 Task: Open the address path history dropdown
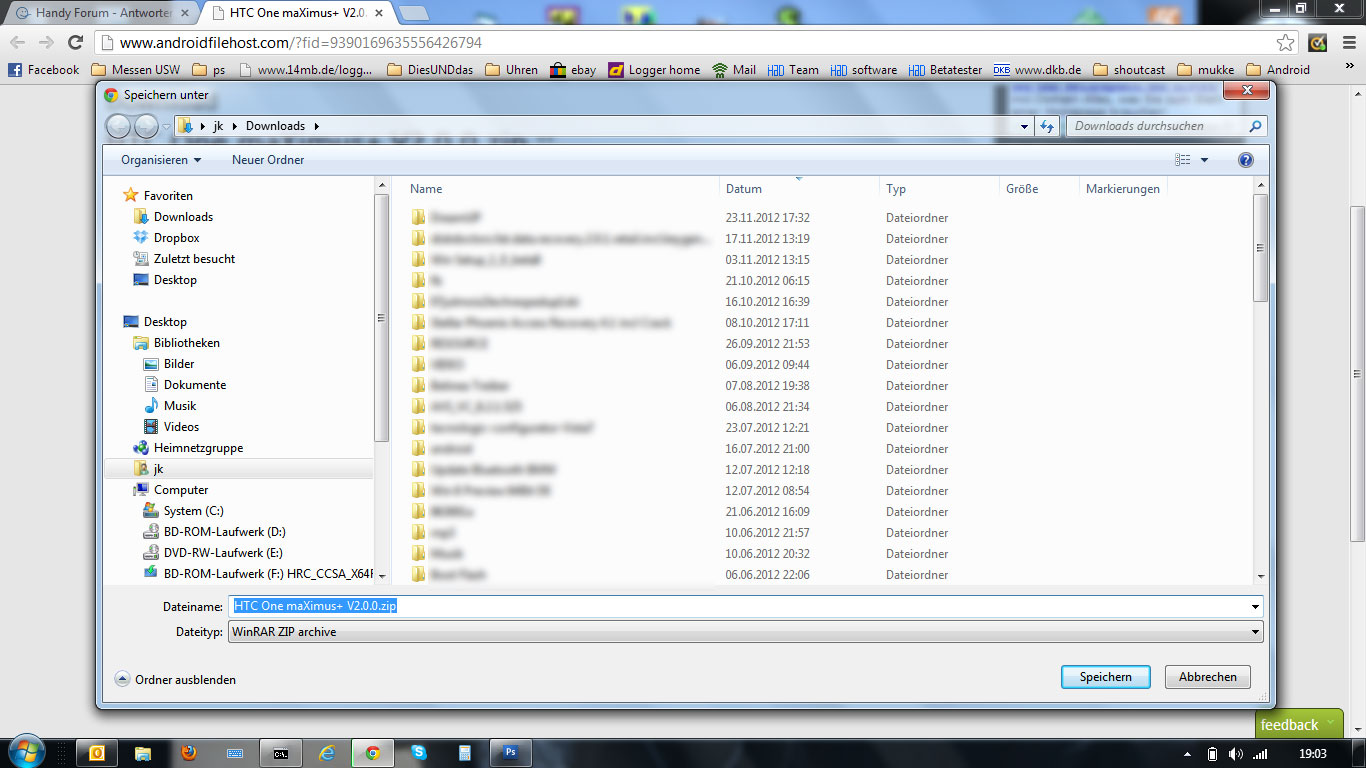tap(1024, 126)
